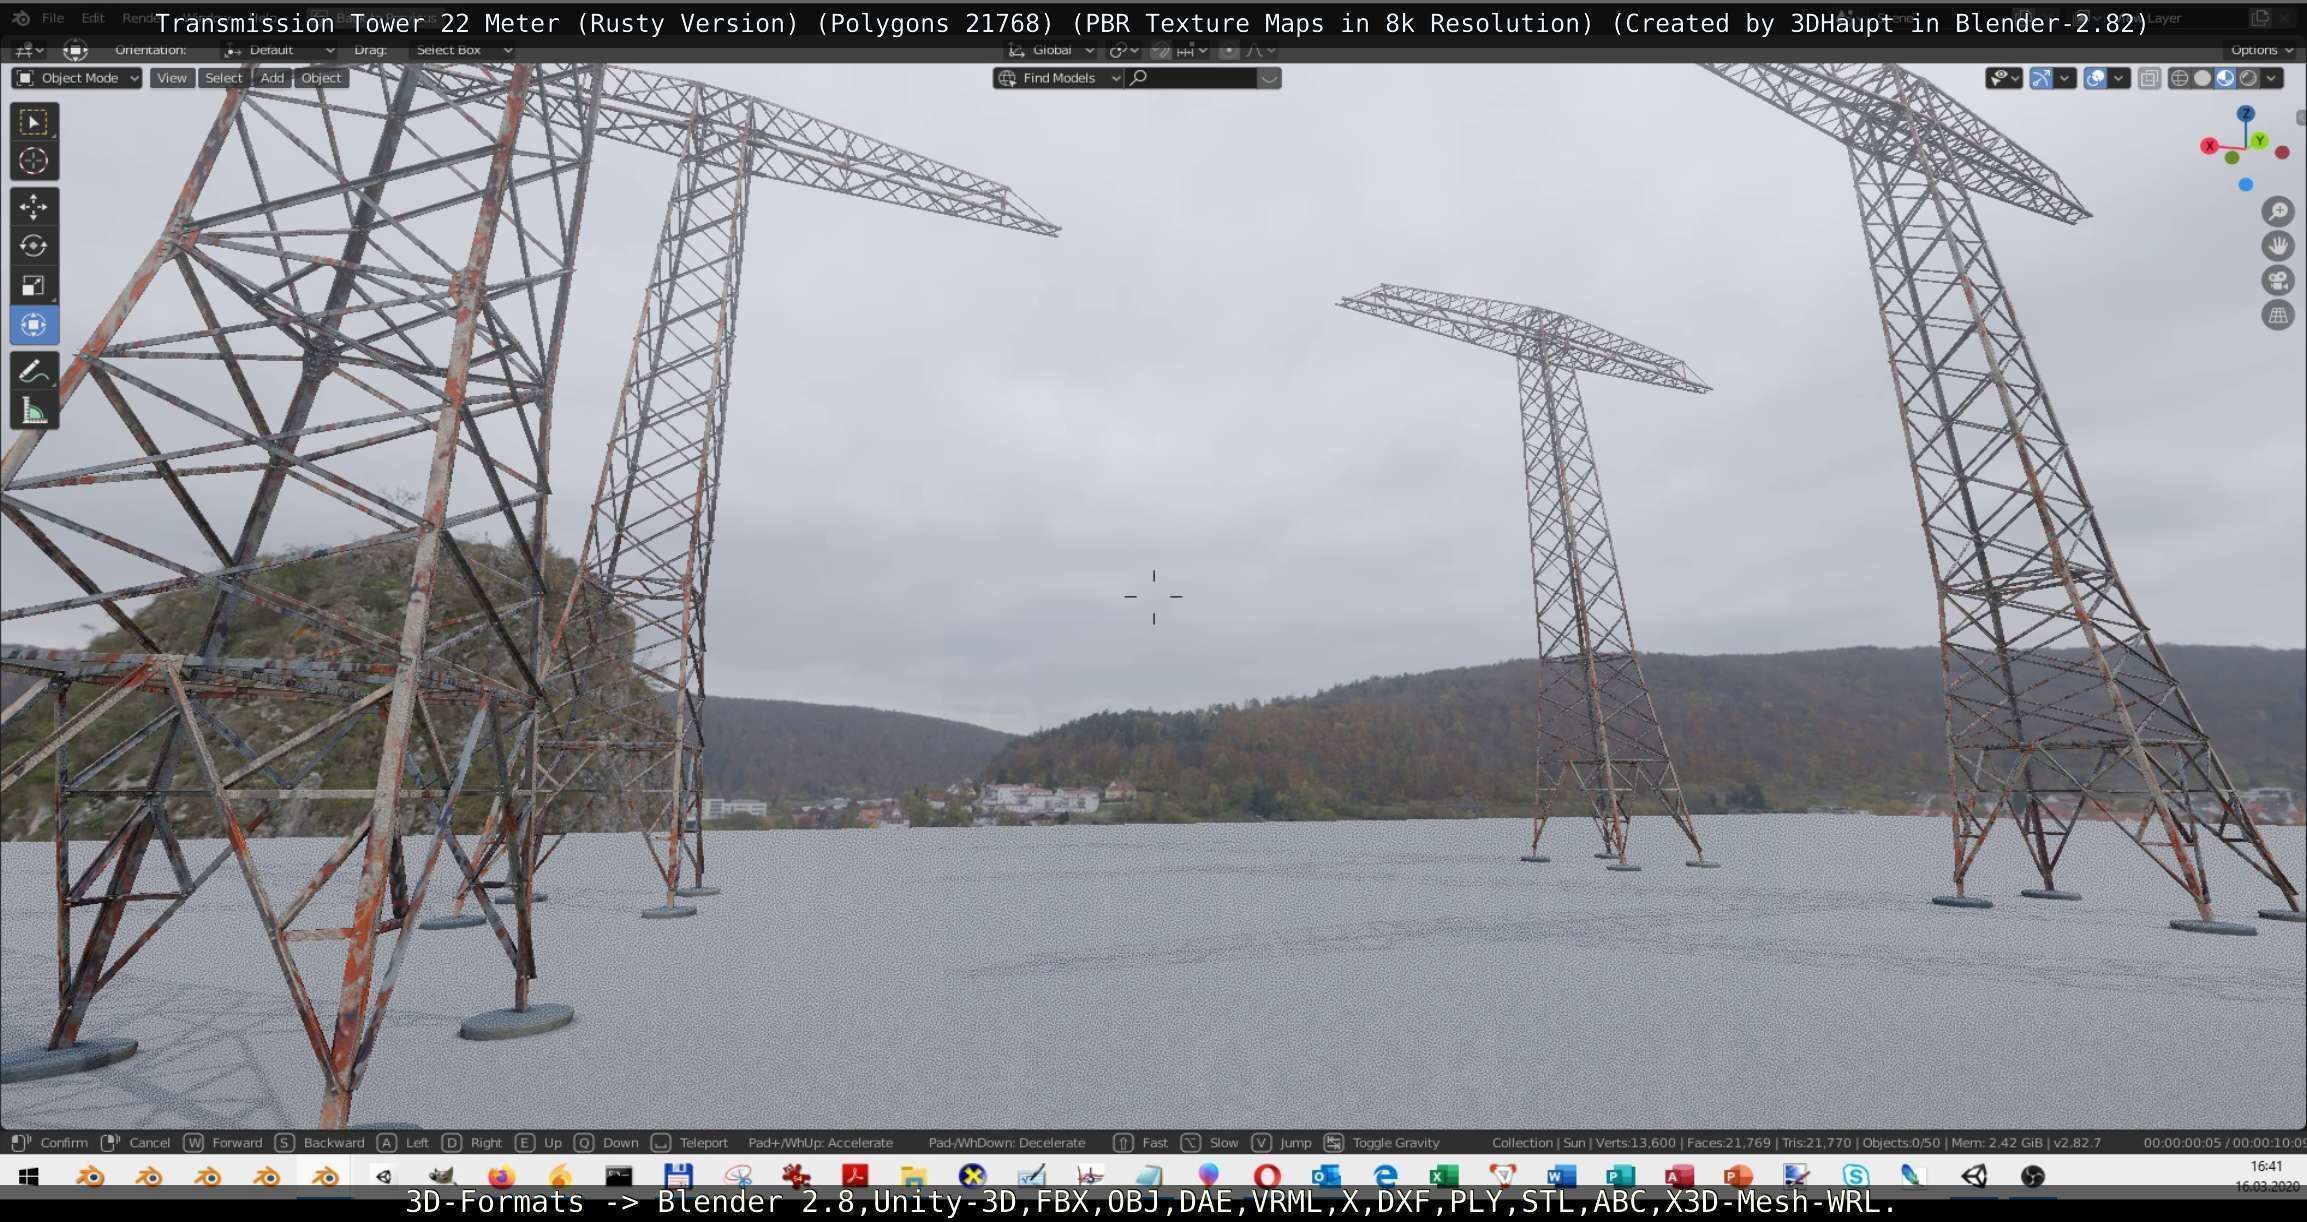Open the Object menu
Image resolution: width=2307 pixels, height=1222 pixels.
tap(321, 78)
